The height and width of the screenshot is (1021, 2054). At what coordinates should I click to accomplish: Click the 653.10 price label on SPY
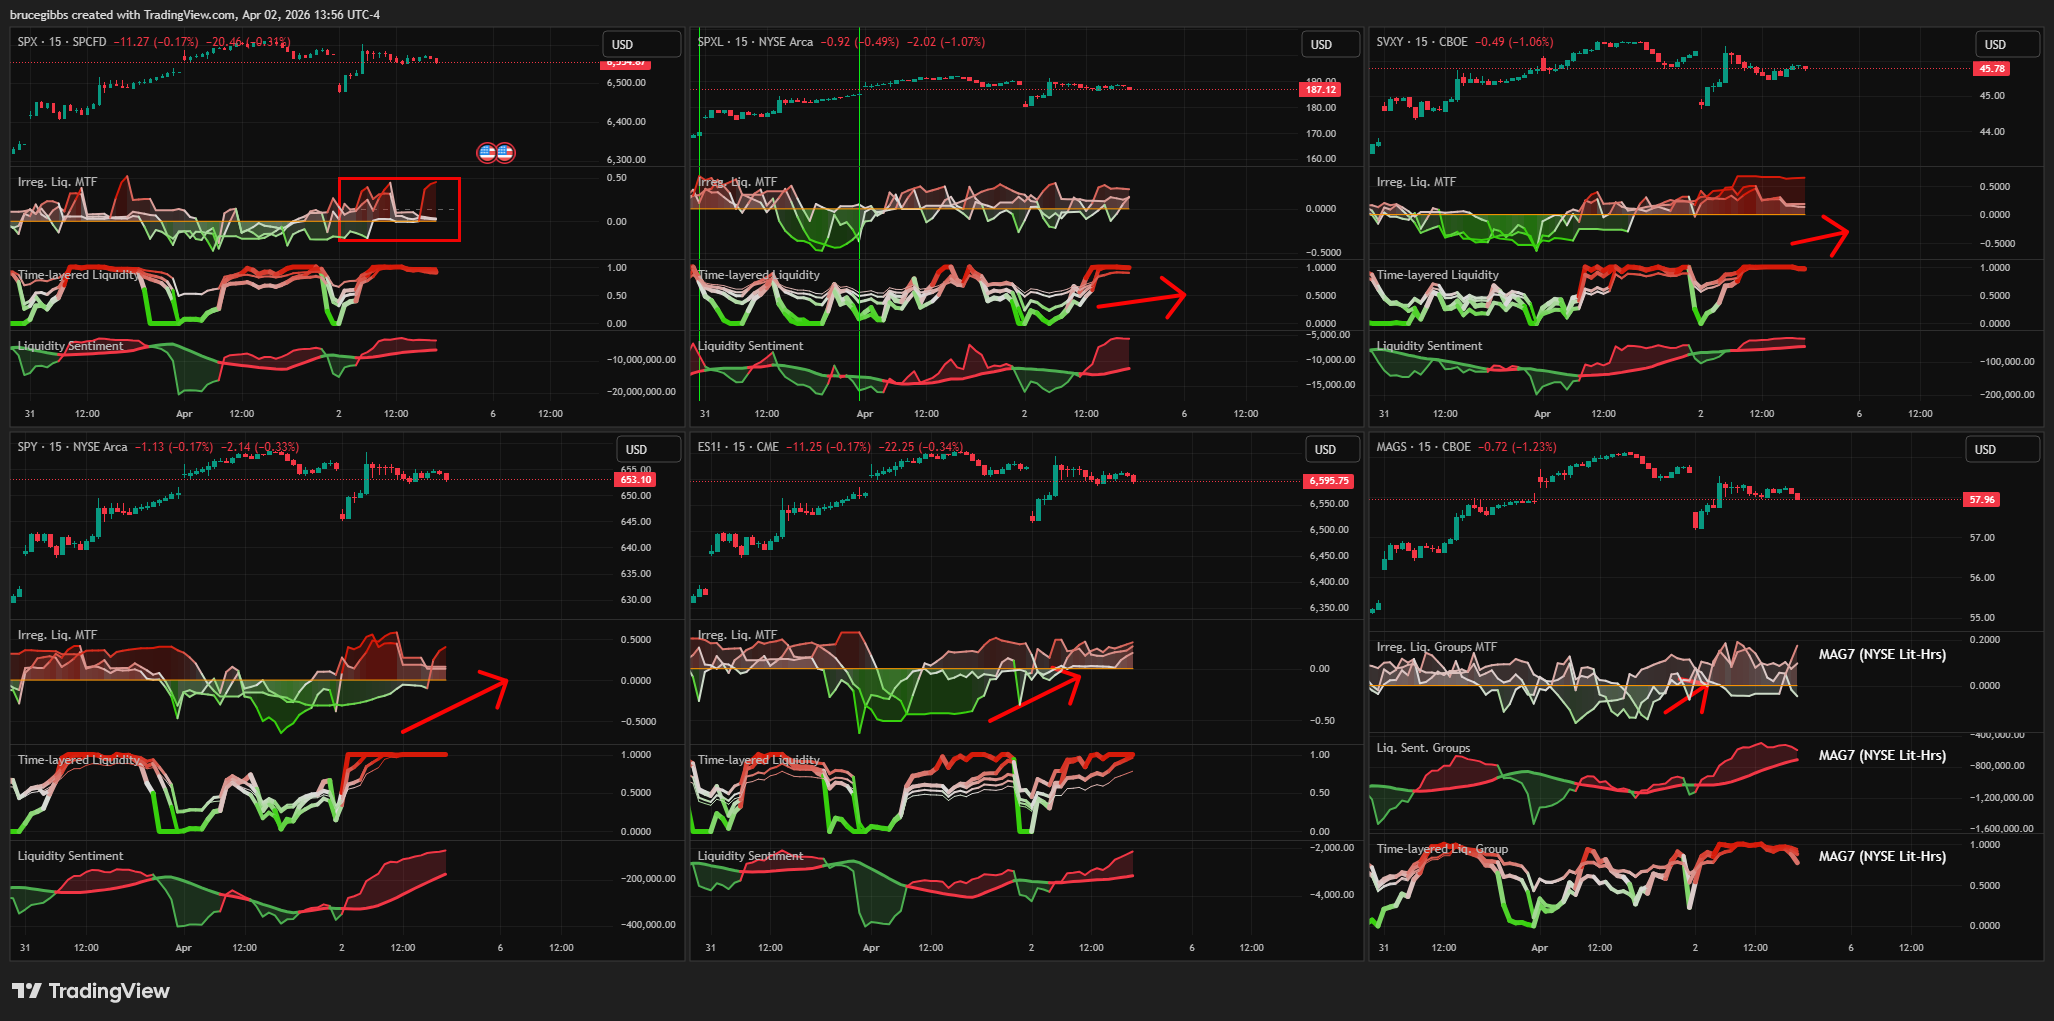(x=636, y=480)
